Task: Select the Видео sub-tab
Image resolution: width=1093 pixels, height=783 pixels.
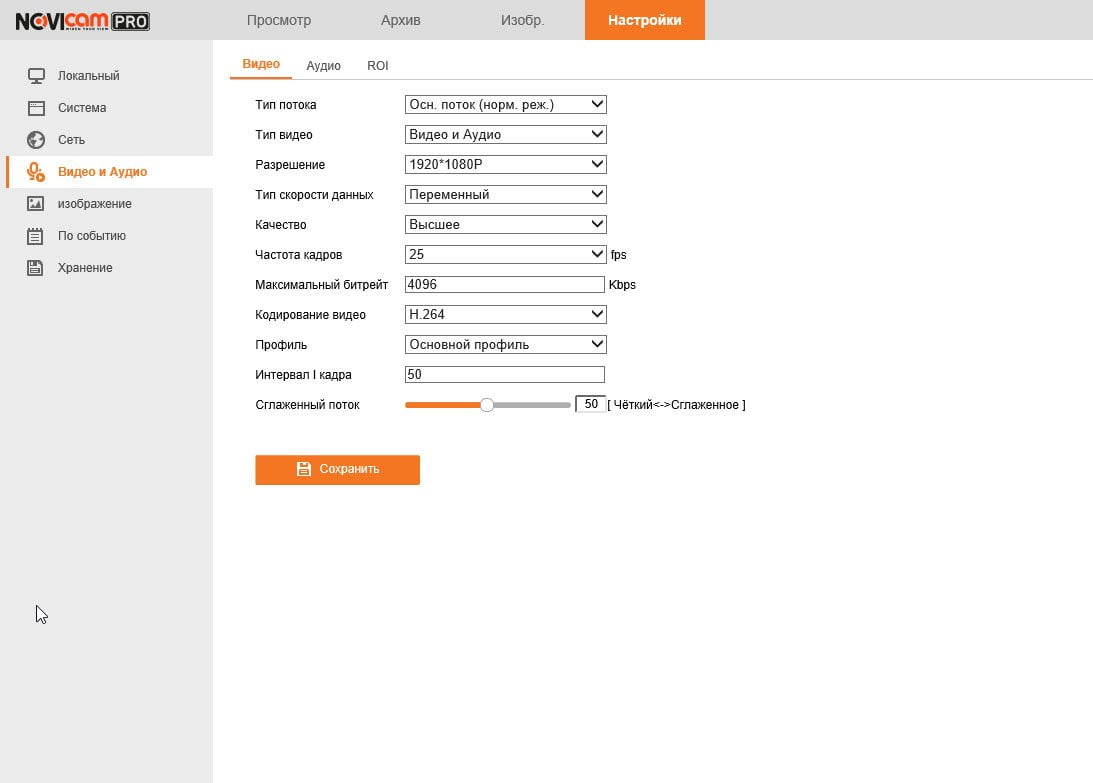Action: (261, 64)
